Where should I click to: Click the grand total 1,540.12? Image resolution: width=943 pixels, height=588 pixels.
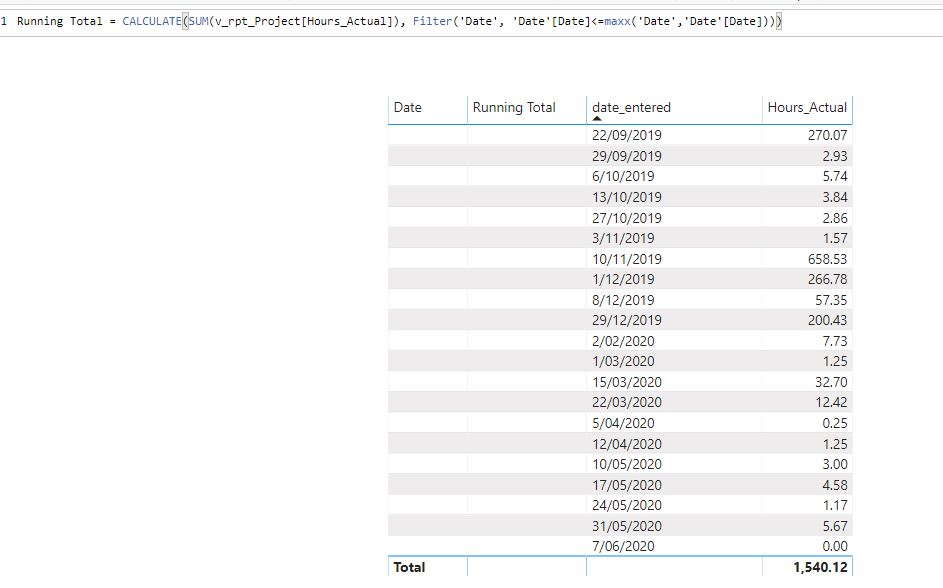pos(820,567)
